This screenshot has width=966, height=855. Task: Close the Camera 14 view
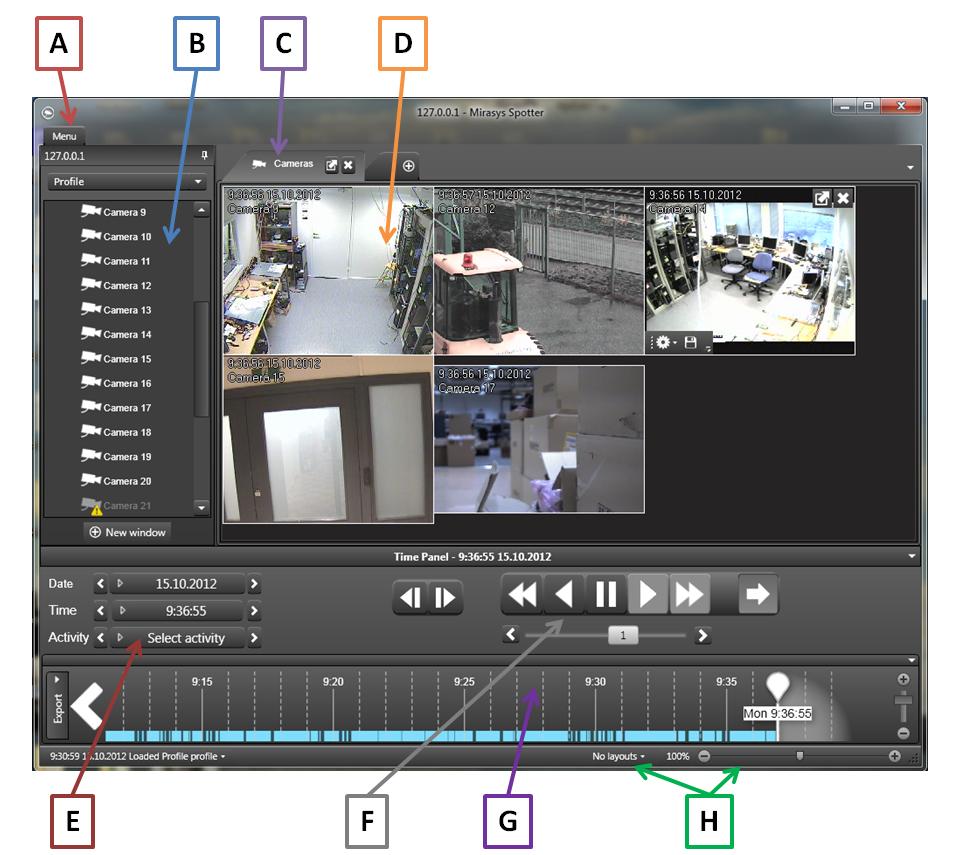click(843, 198)
